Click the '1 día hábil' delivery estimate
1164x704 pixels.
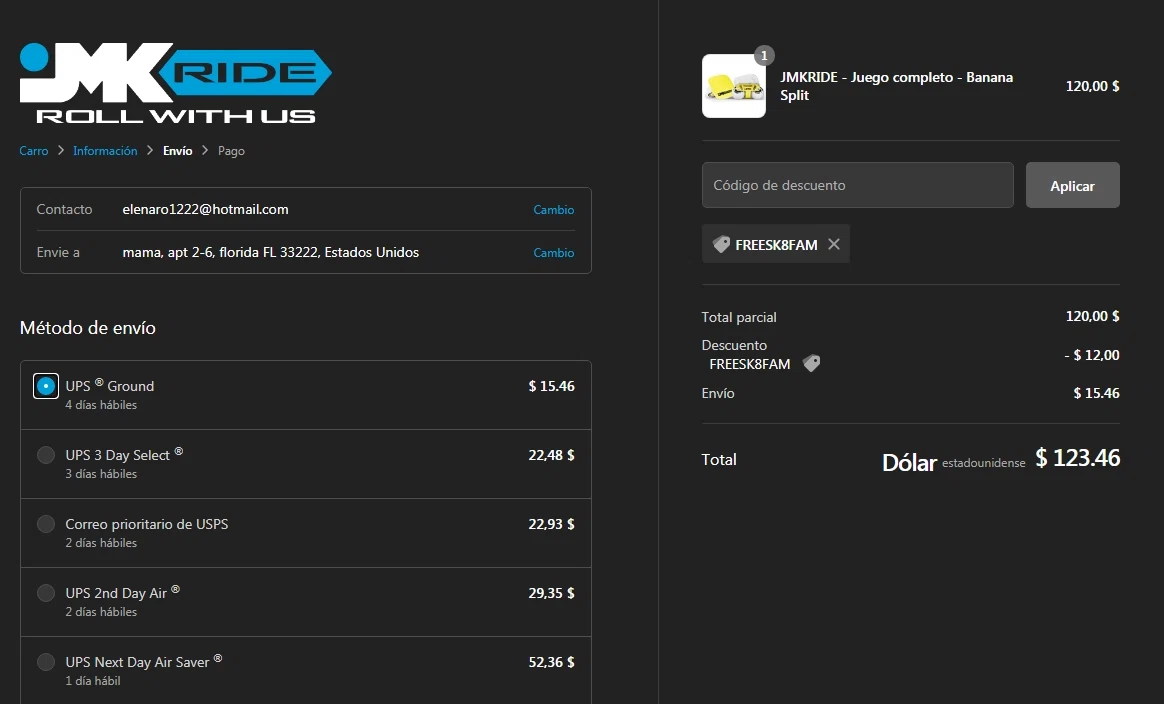93,681
